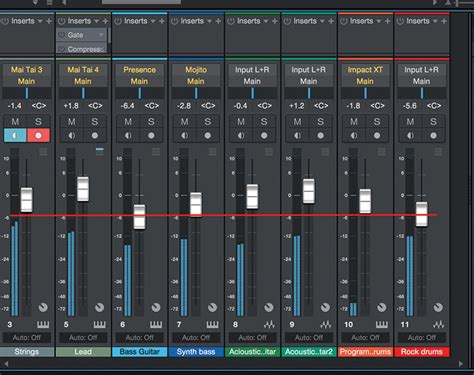Open Impact XT input selector
This screenshot has width=474, height=375.
(365, 70)
